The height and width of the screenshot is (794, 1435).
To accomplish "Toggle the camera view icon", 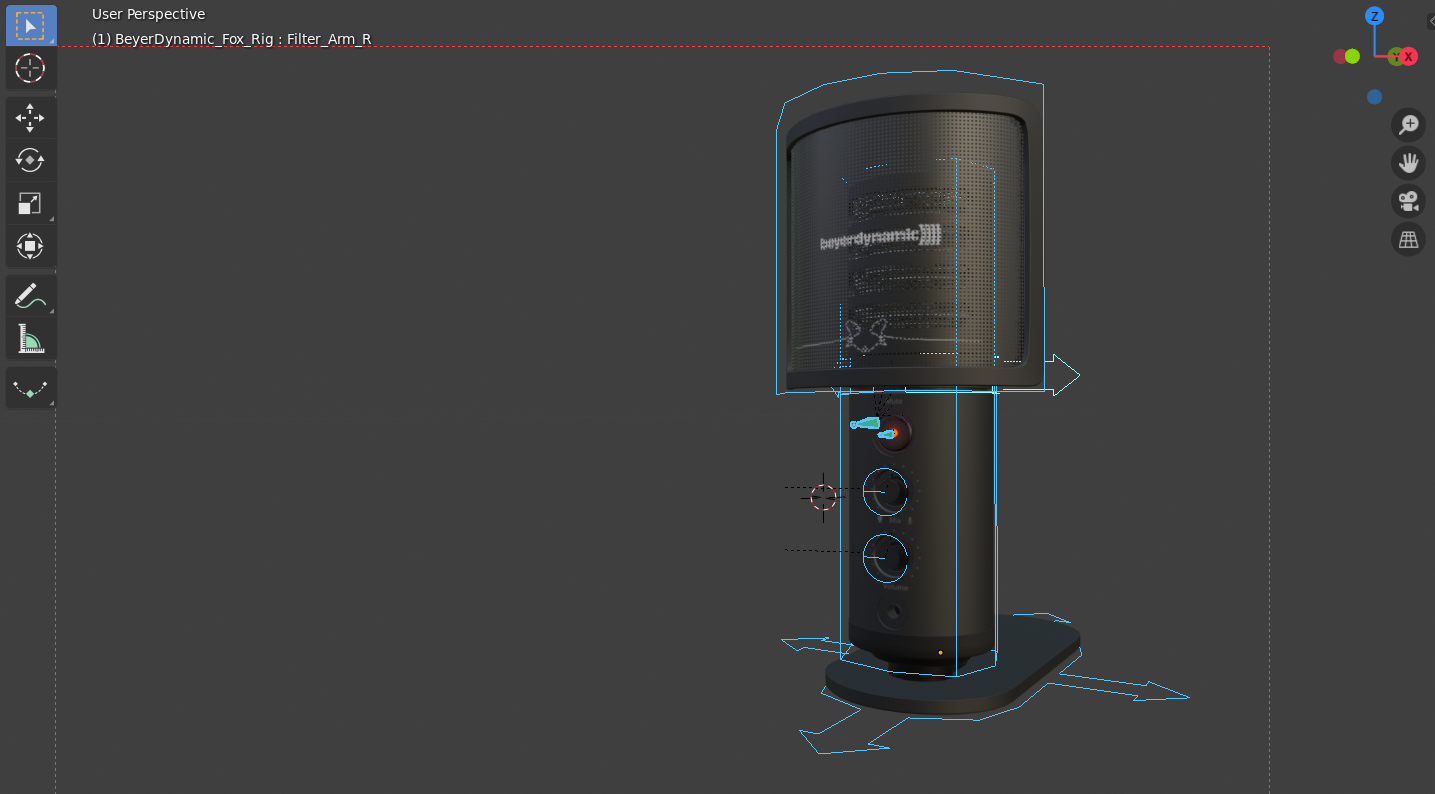I will pos(1408,201).
